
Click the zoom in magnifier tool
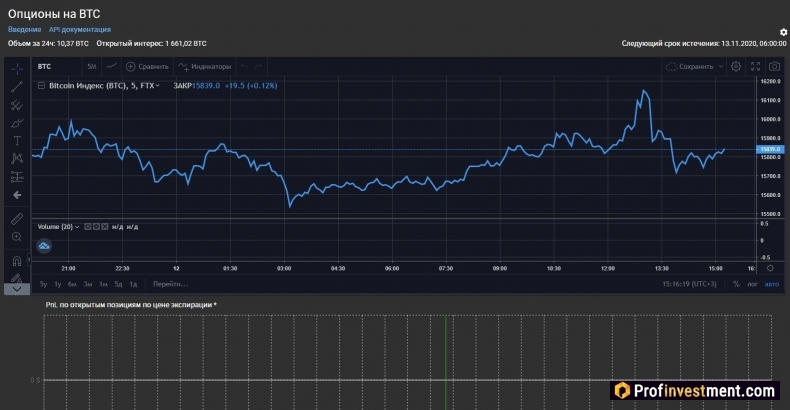(17, 237)
